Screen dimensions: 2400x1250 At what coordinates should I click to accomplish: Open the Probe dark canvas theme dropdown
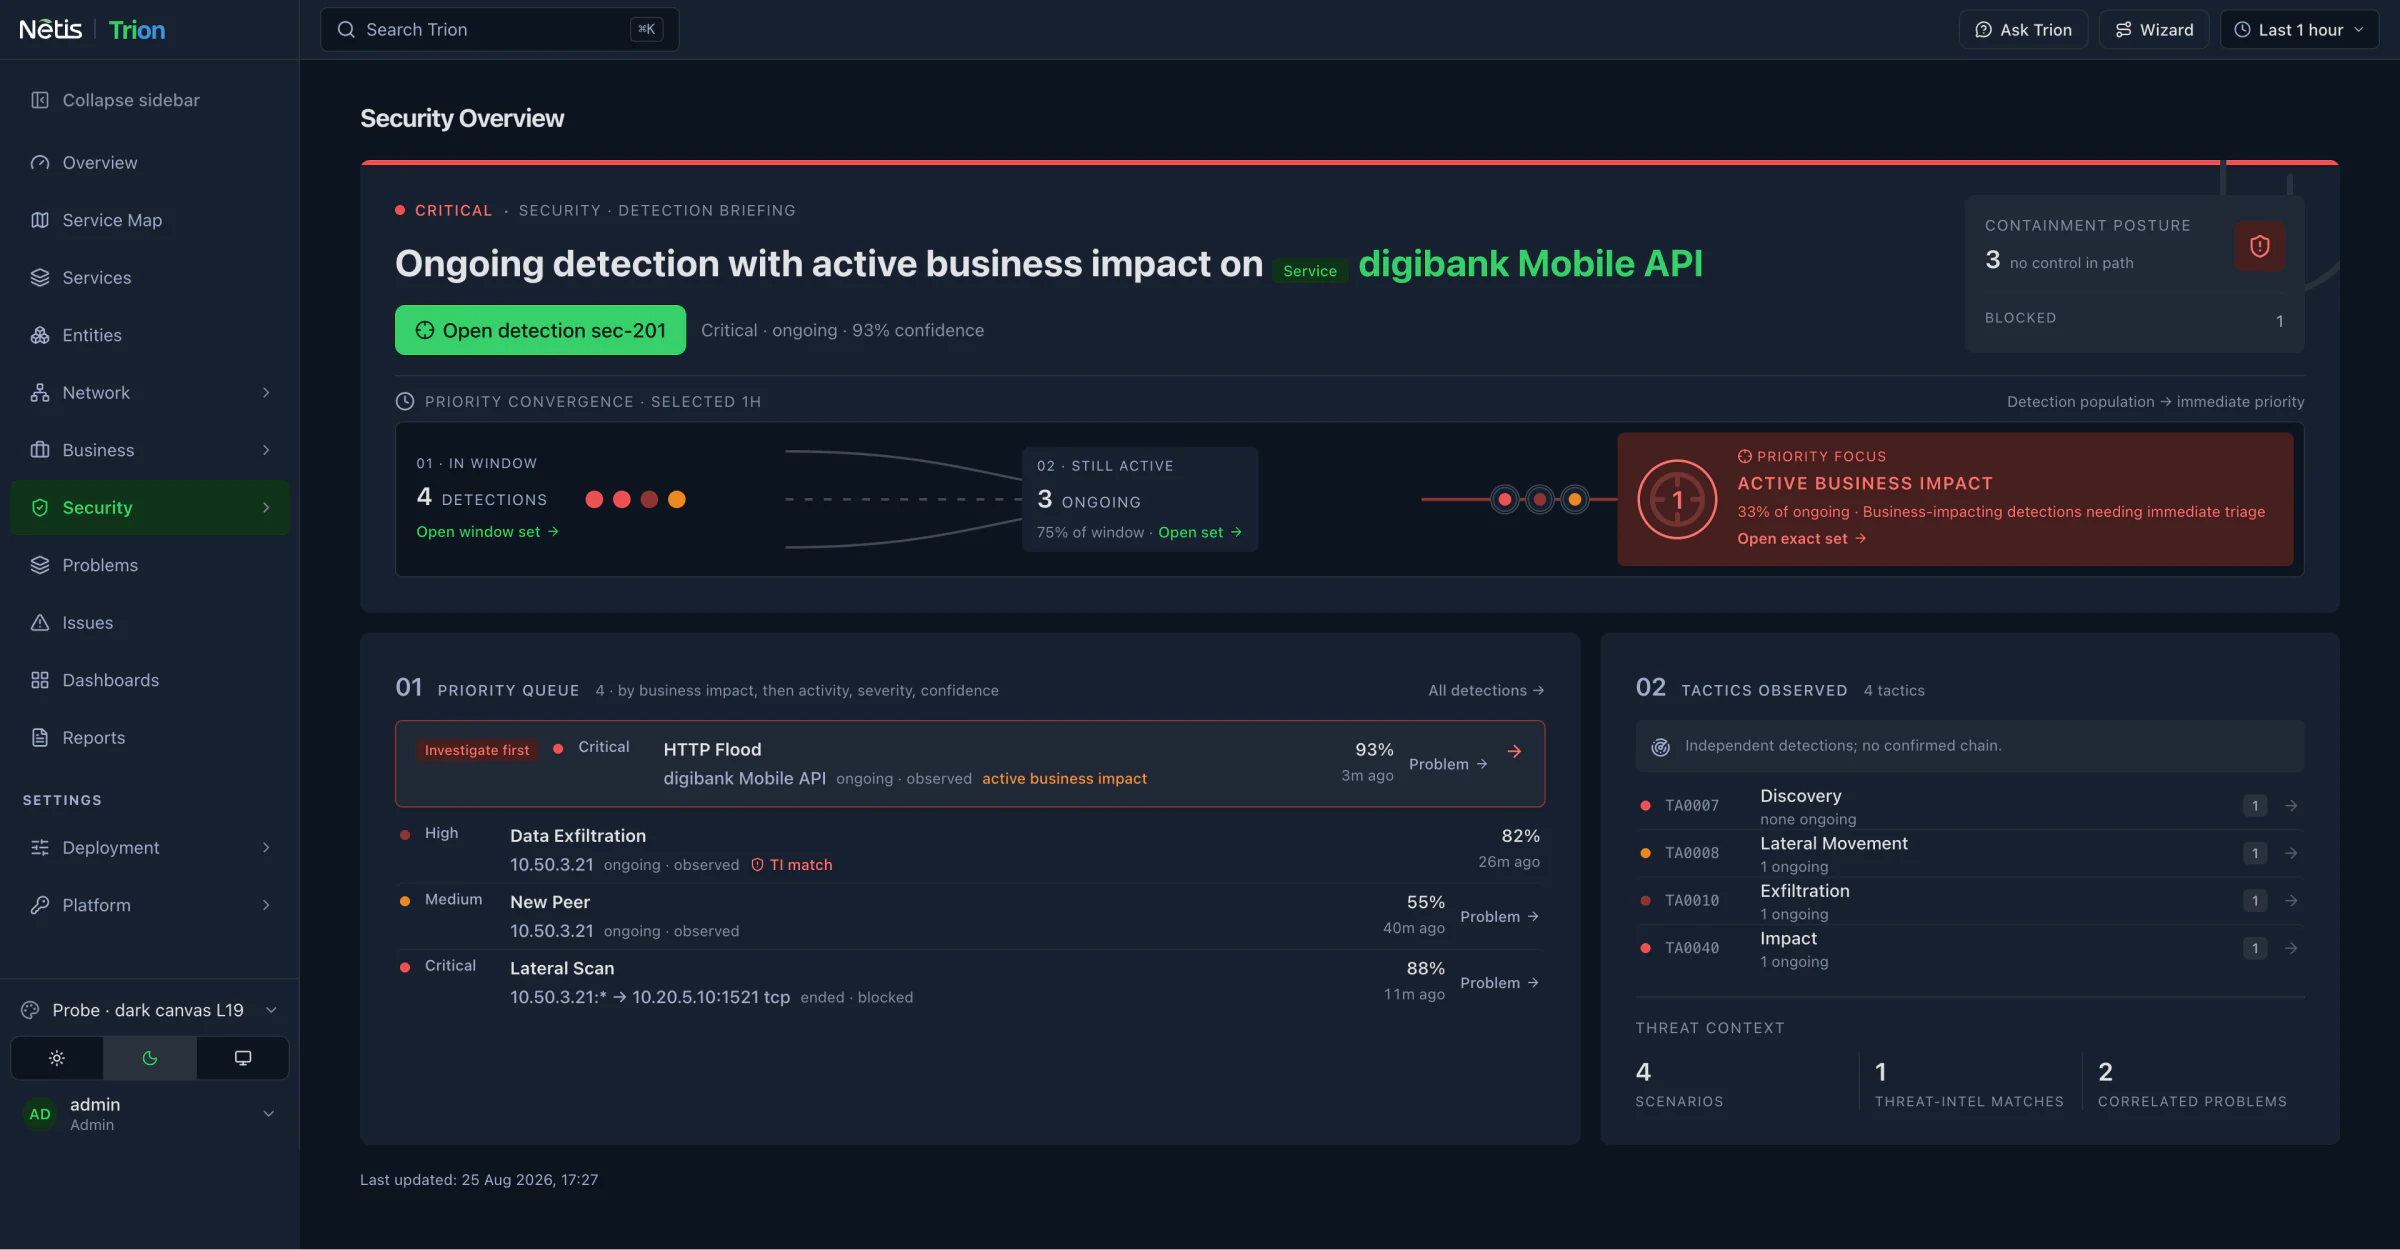tap(150, 1010)
